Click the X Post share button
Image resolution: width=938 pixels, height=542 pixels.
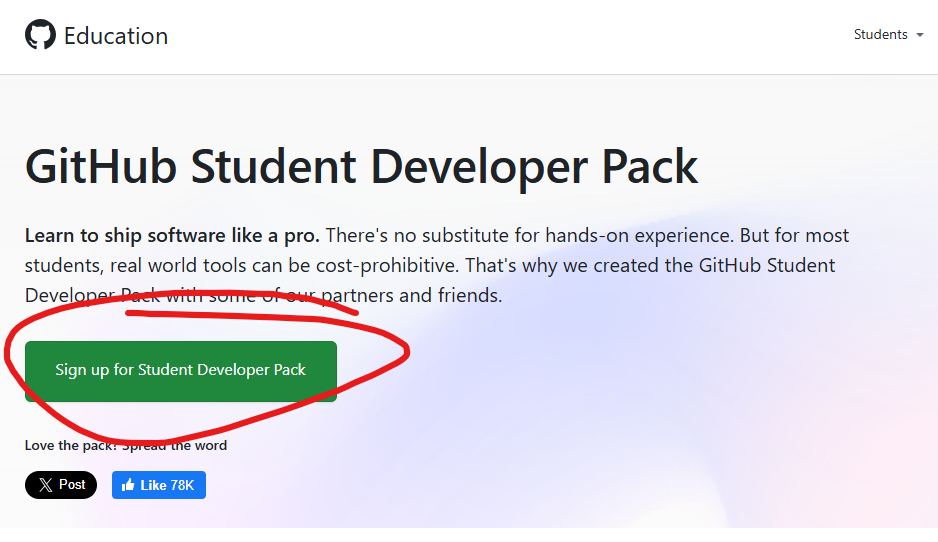pos(61,485)
